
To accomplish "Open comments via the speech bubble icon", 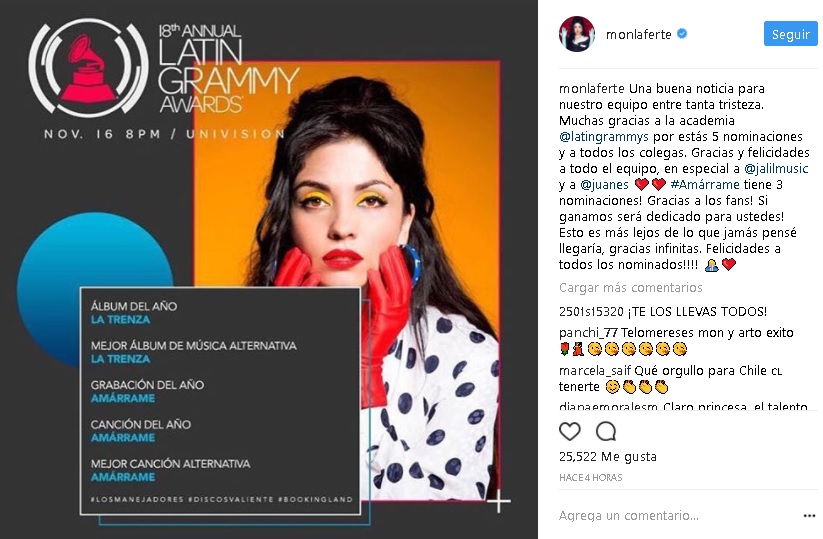I will [606, 431].
